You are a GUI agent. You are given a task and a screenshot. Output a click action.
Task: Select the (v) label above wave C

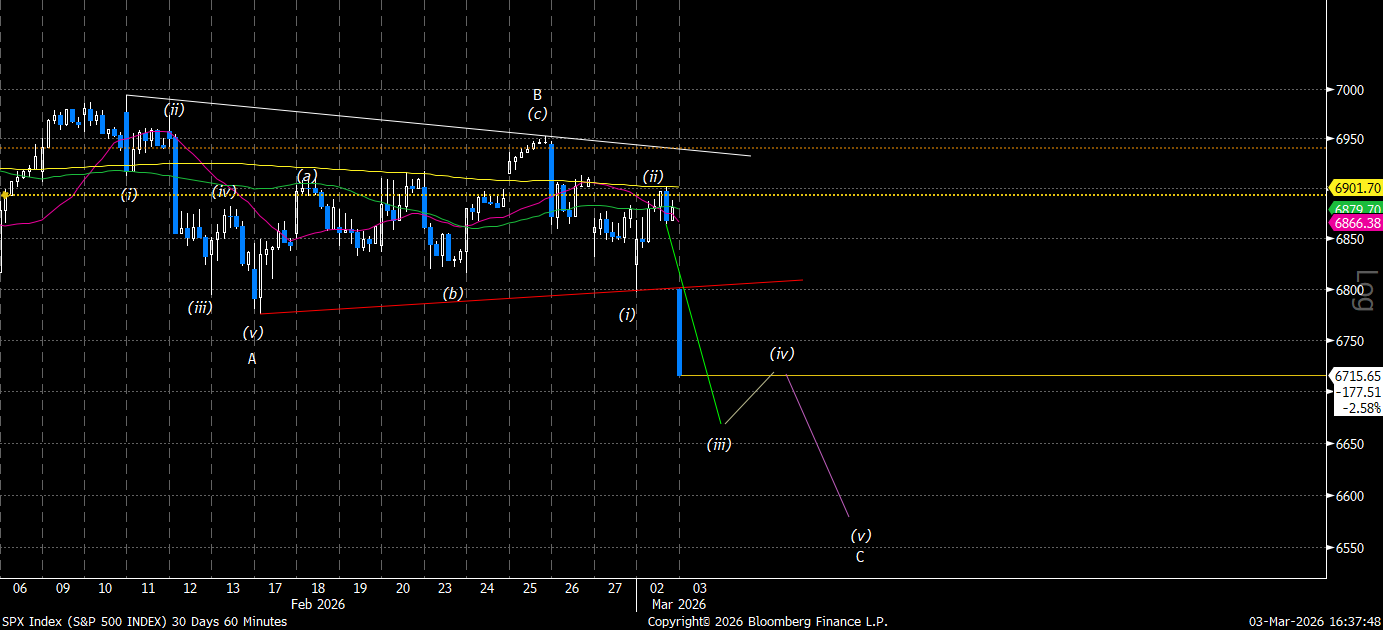[860, 536]
